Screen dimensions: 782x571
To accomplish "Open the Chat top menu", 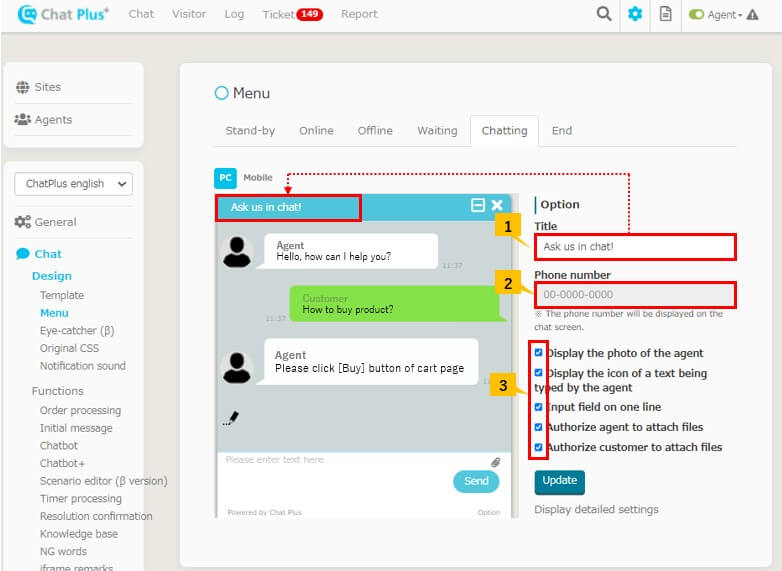I will click(x=141, y=14).
